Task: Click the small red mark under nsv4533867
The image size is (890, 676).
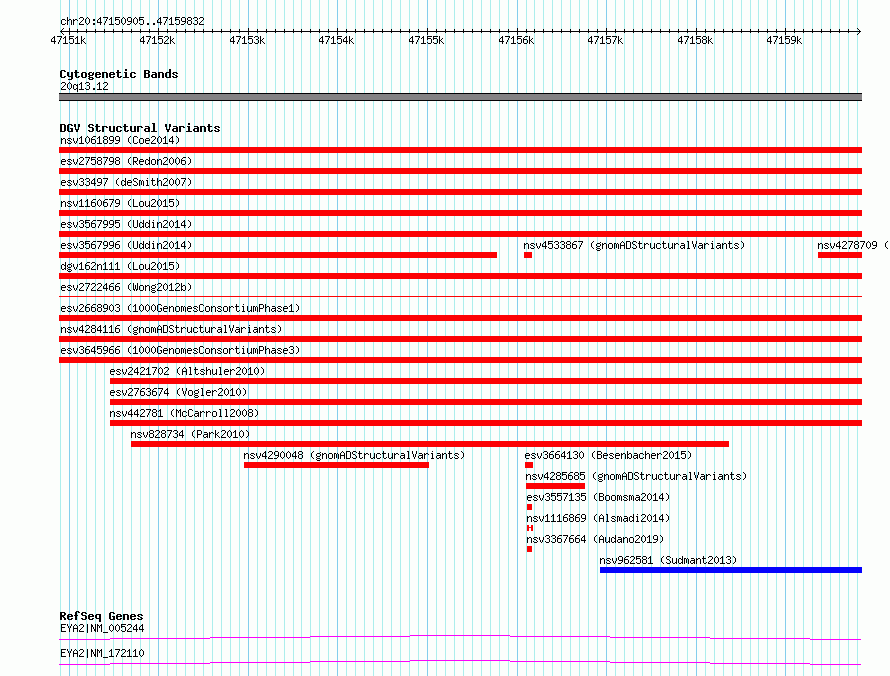Action: [528, 255]
